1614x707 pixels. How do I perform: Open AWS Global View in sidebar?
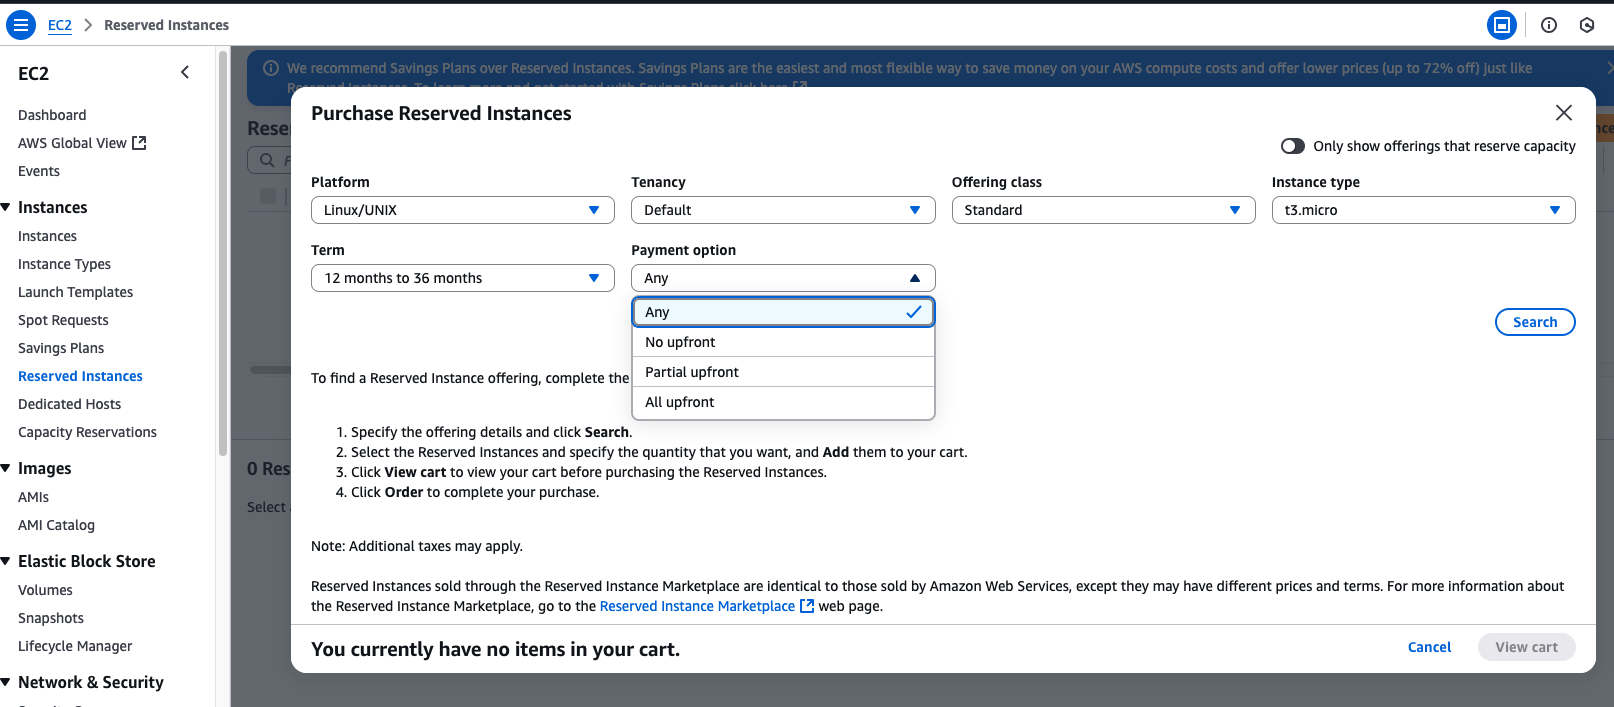72,143
